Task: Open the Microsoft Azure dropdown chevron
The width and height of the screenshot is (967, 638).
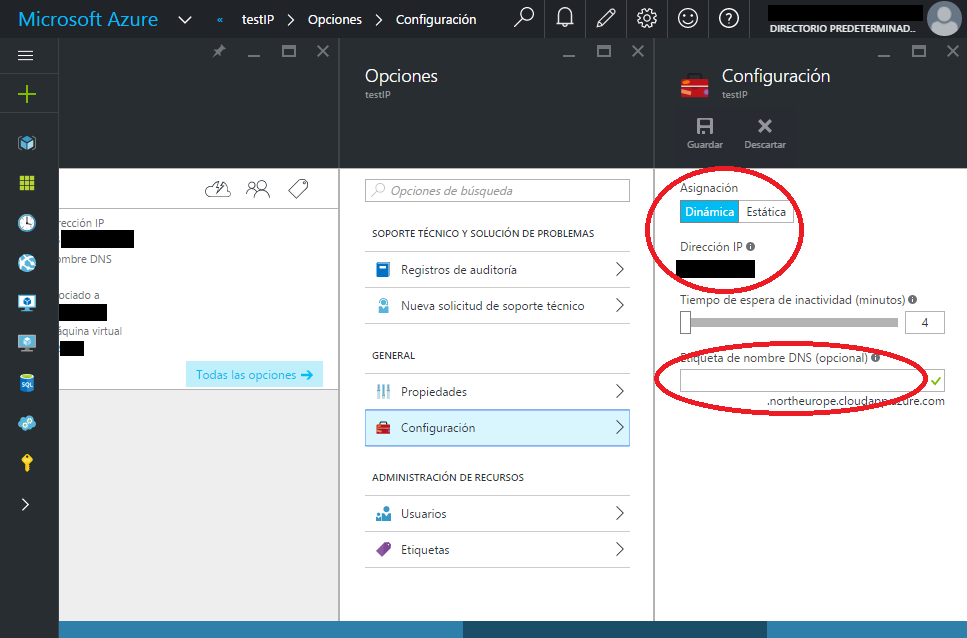Action: tap(184, 20)
